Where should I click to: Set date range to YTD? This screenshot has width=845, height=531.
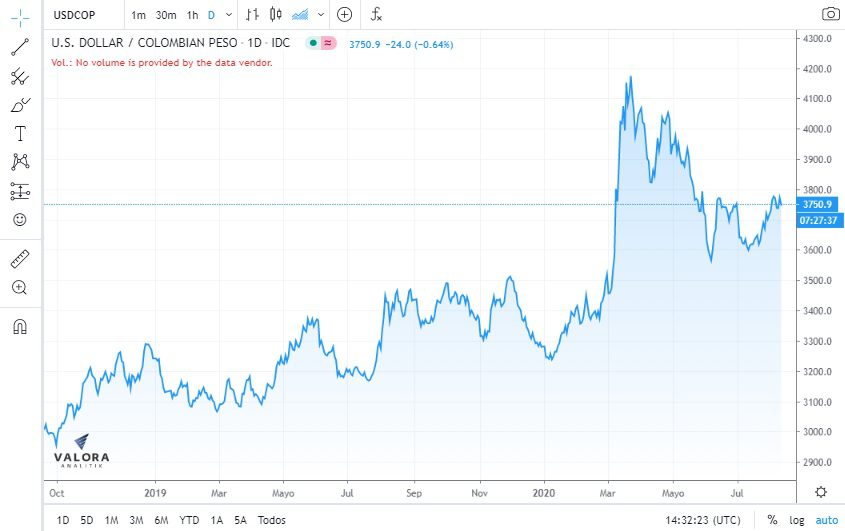coord(189,520)
